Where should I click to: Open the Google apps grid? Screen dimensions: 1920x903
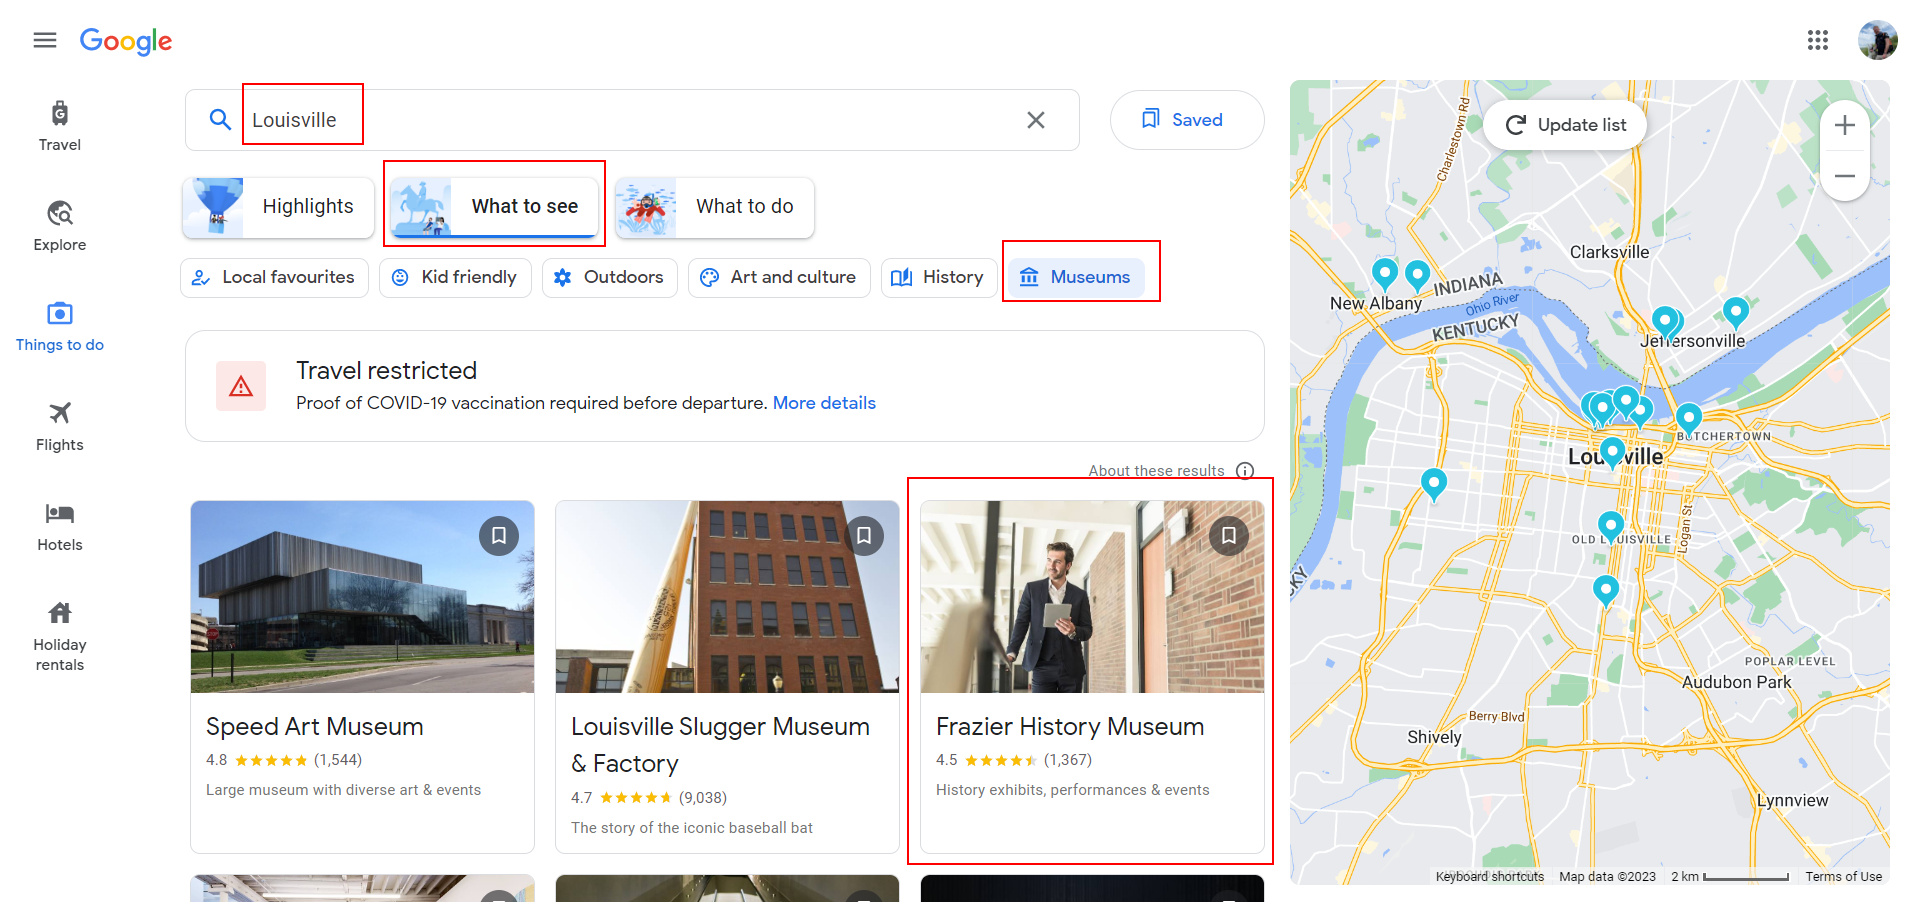(x=1818, y=40)
